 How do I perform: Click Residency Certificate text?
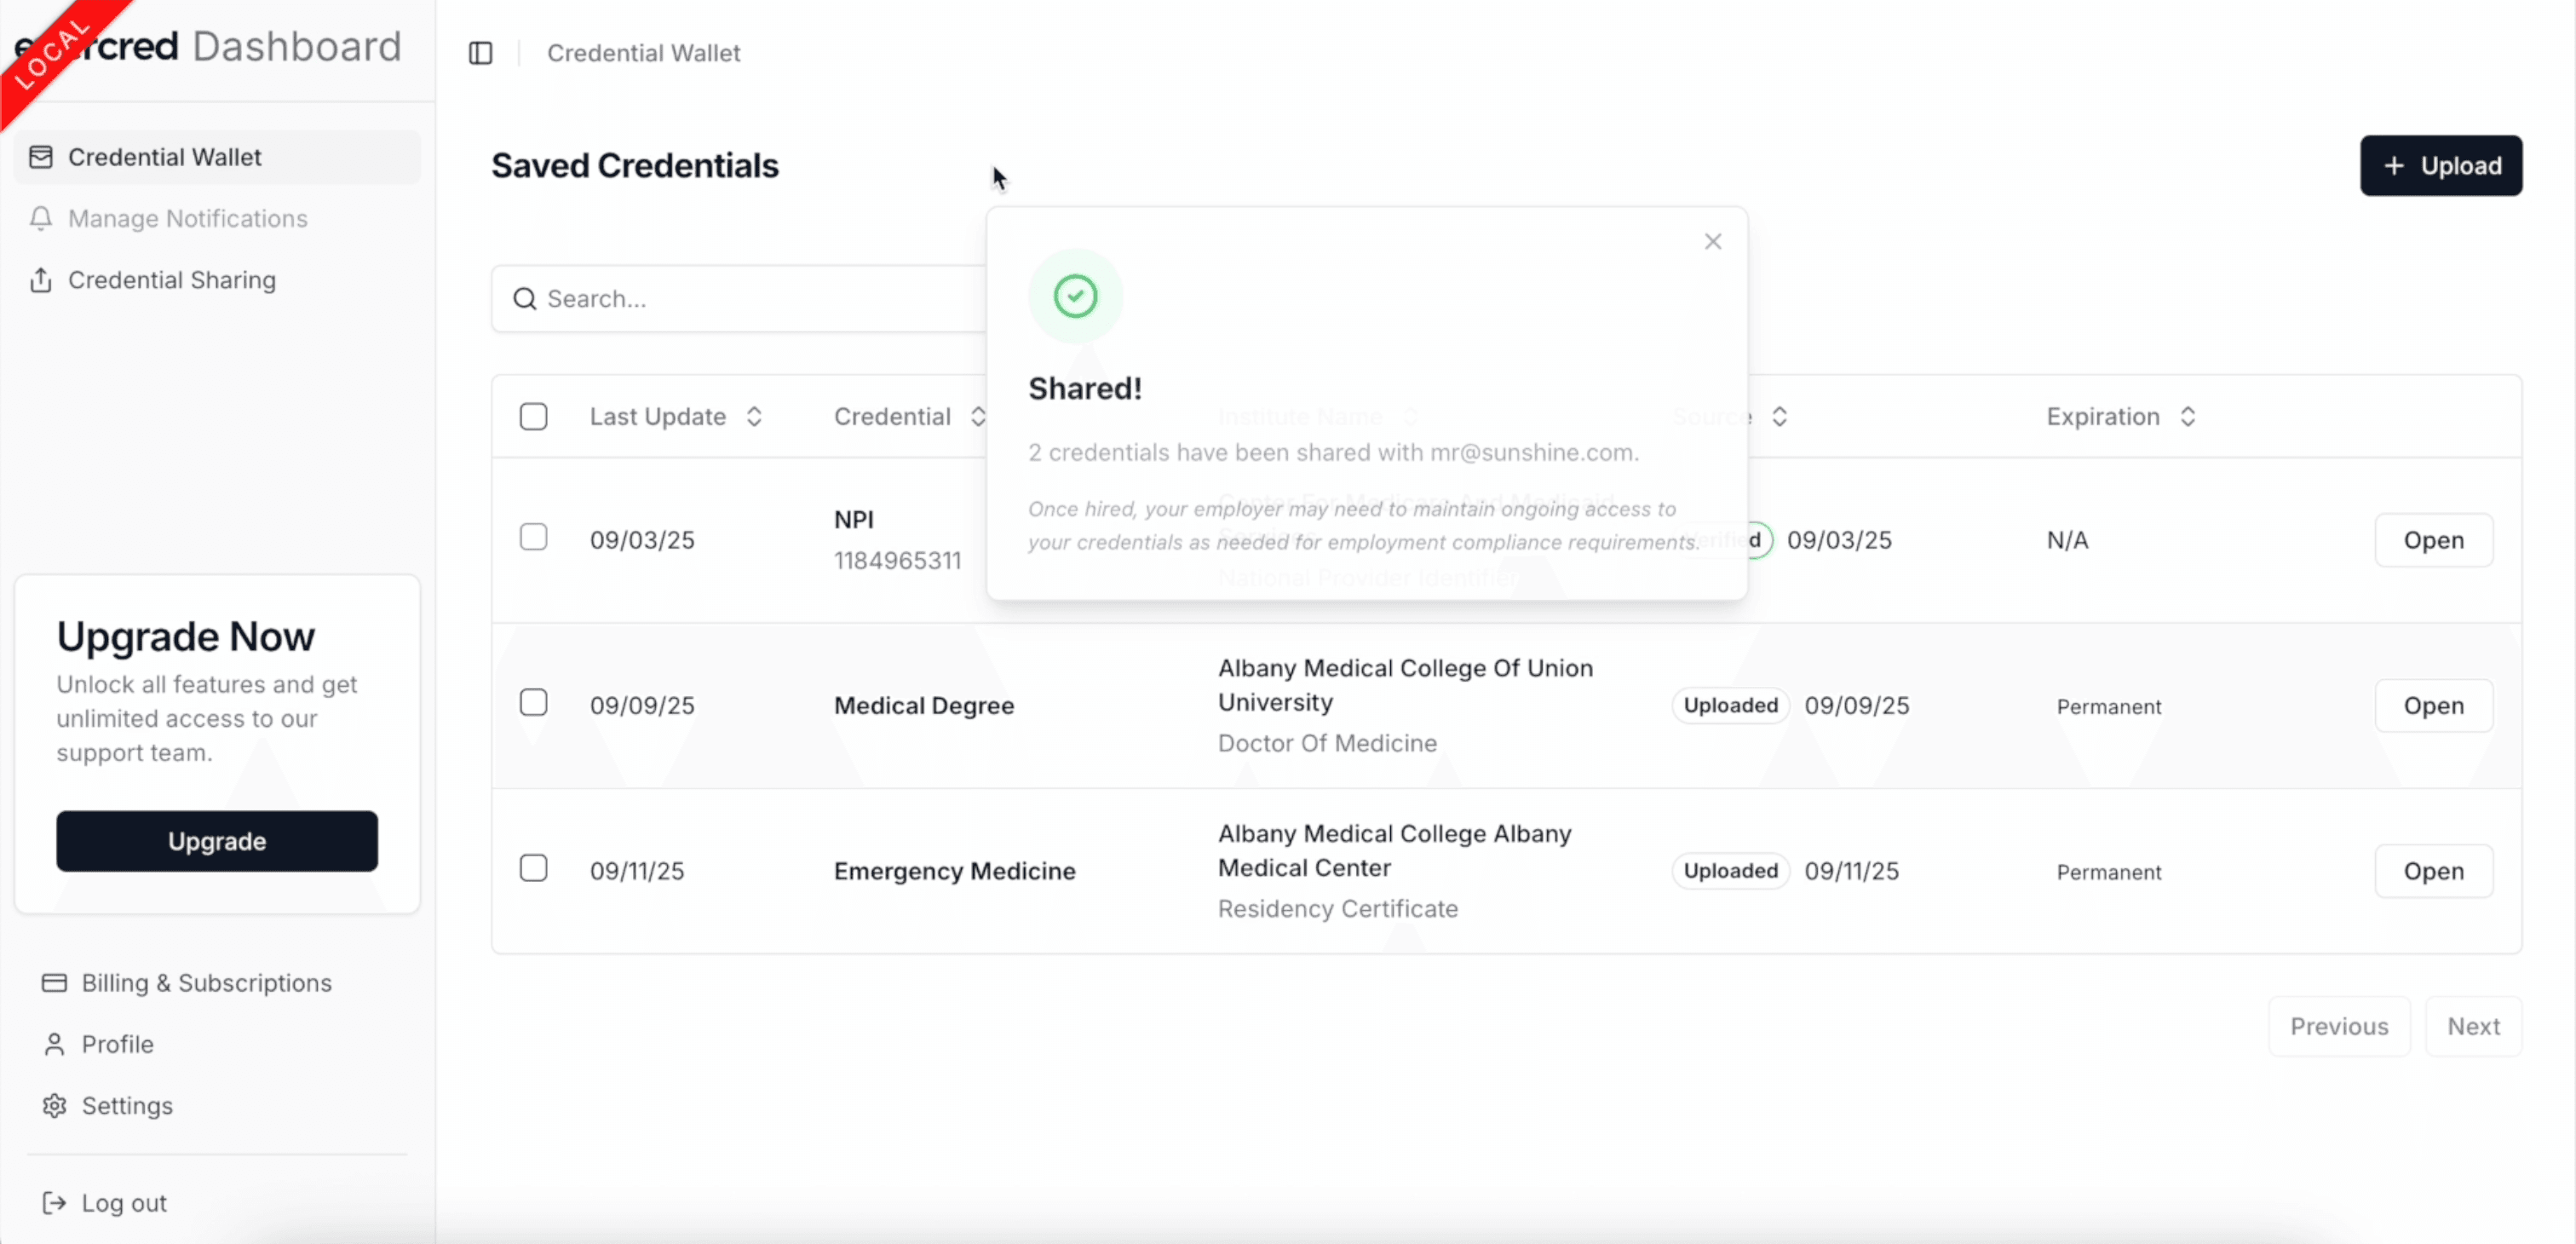(x=1338, y=909)
